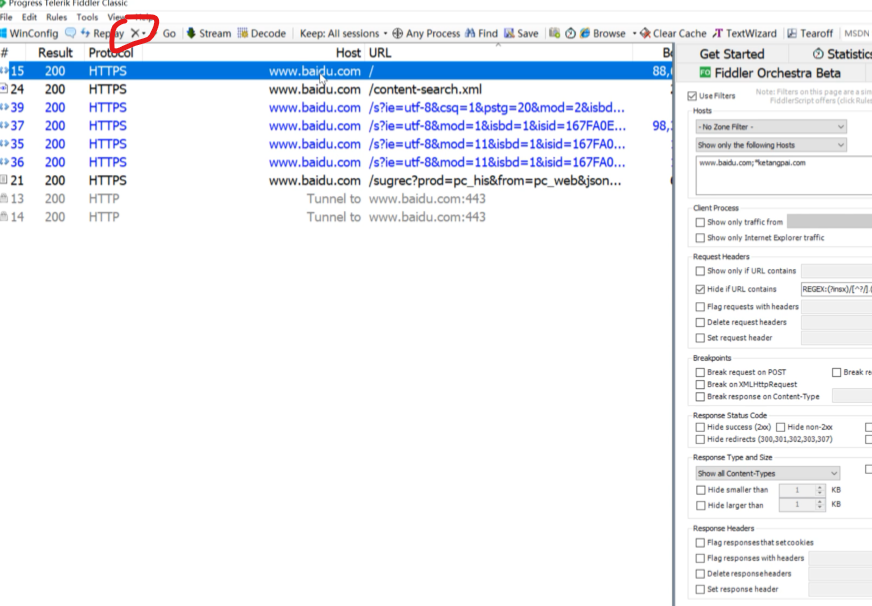
Task: Check Break on XMLHttpRequest
Action: pos(700,385)
